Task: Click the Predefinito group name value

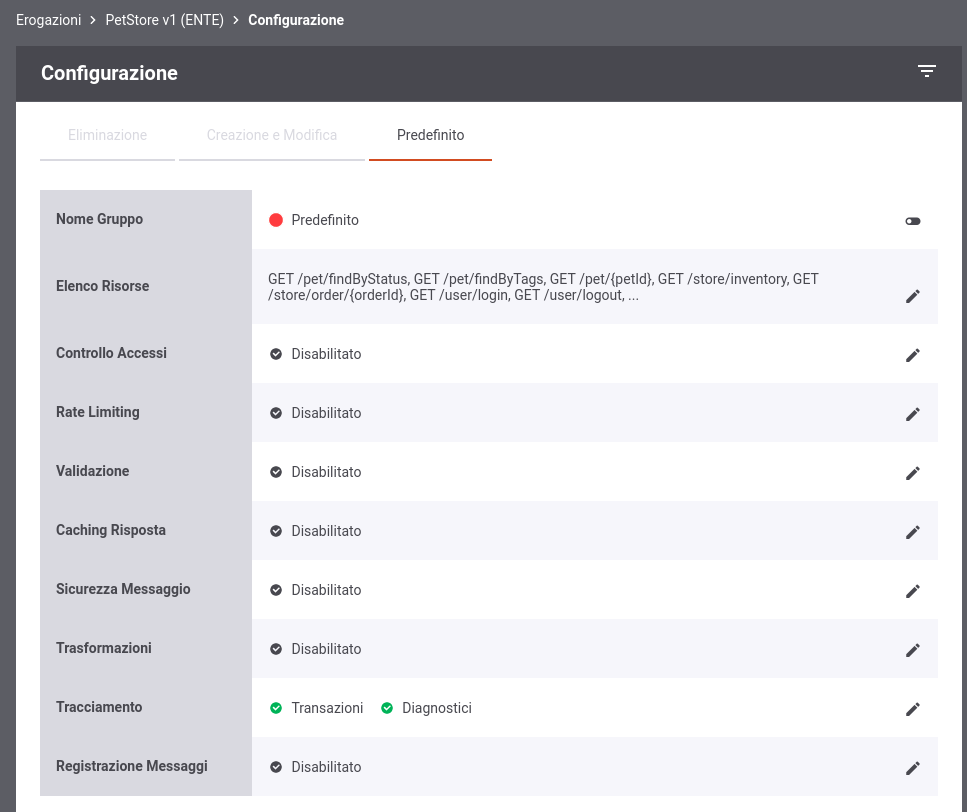Action: [x=325, y=220]
